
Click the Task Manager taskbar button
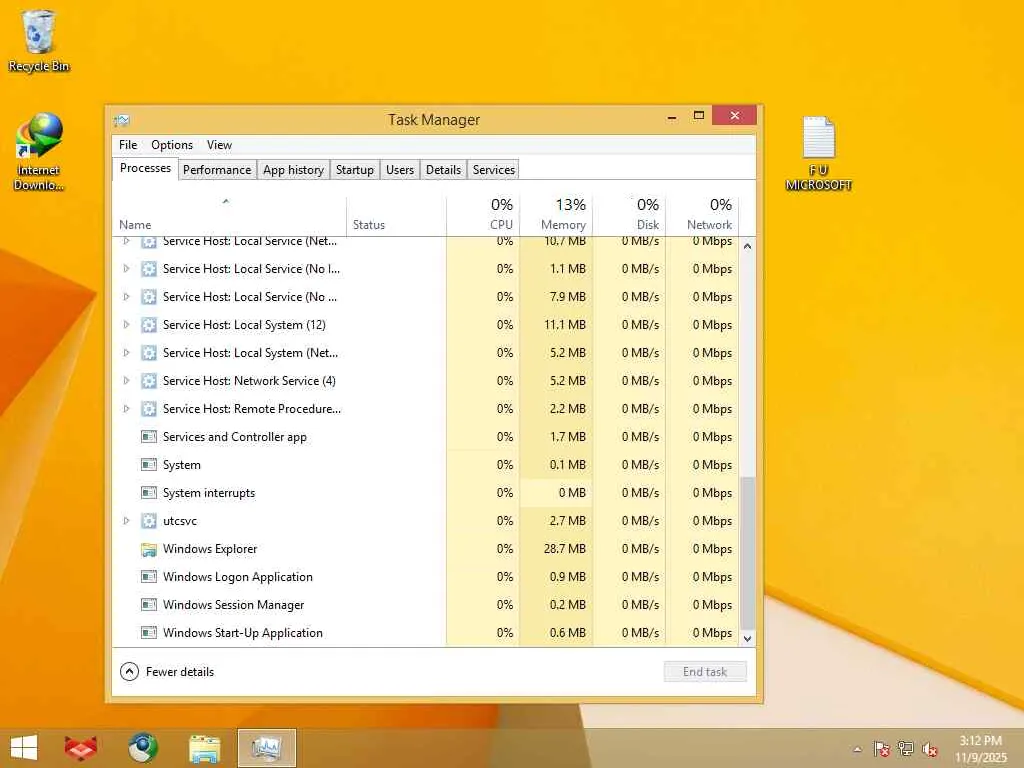pyautogui.click(x=266, y=748)
